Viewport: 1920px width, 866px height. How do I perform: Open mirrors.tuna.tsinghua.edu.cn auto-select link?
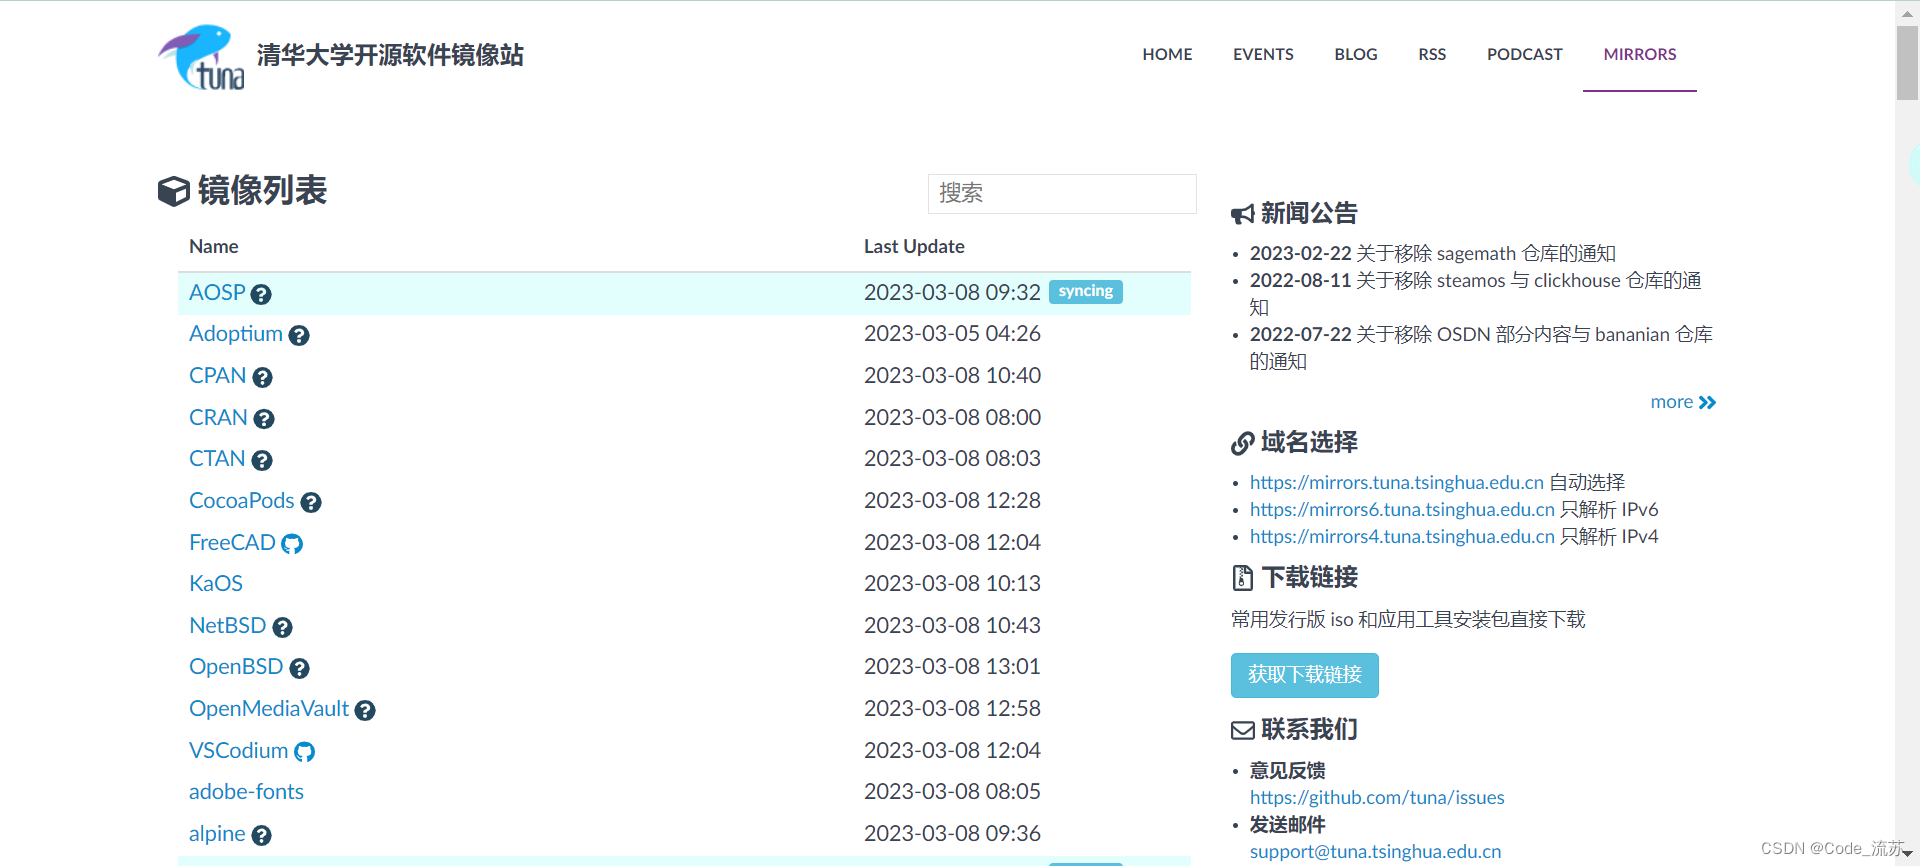click(x=1397, y=482)
